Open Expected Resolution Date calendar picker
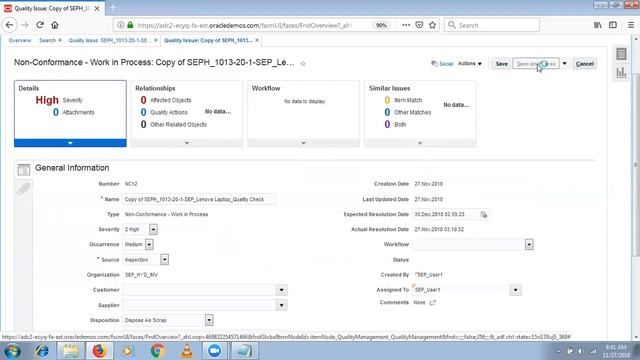Viewport: 640px width, 360px height. point(484,215)
